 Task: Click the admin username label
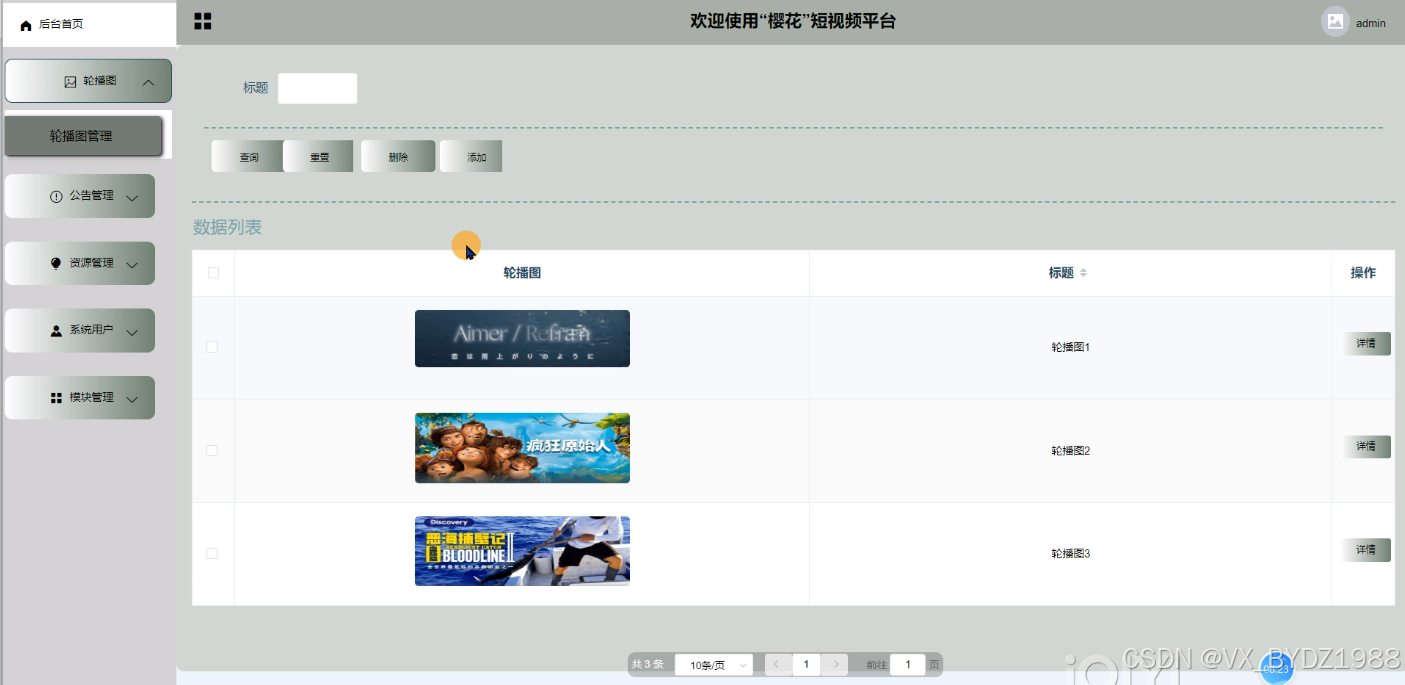pyautogui.click(x=1371, y=23)
